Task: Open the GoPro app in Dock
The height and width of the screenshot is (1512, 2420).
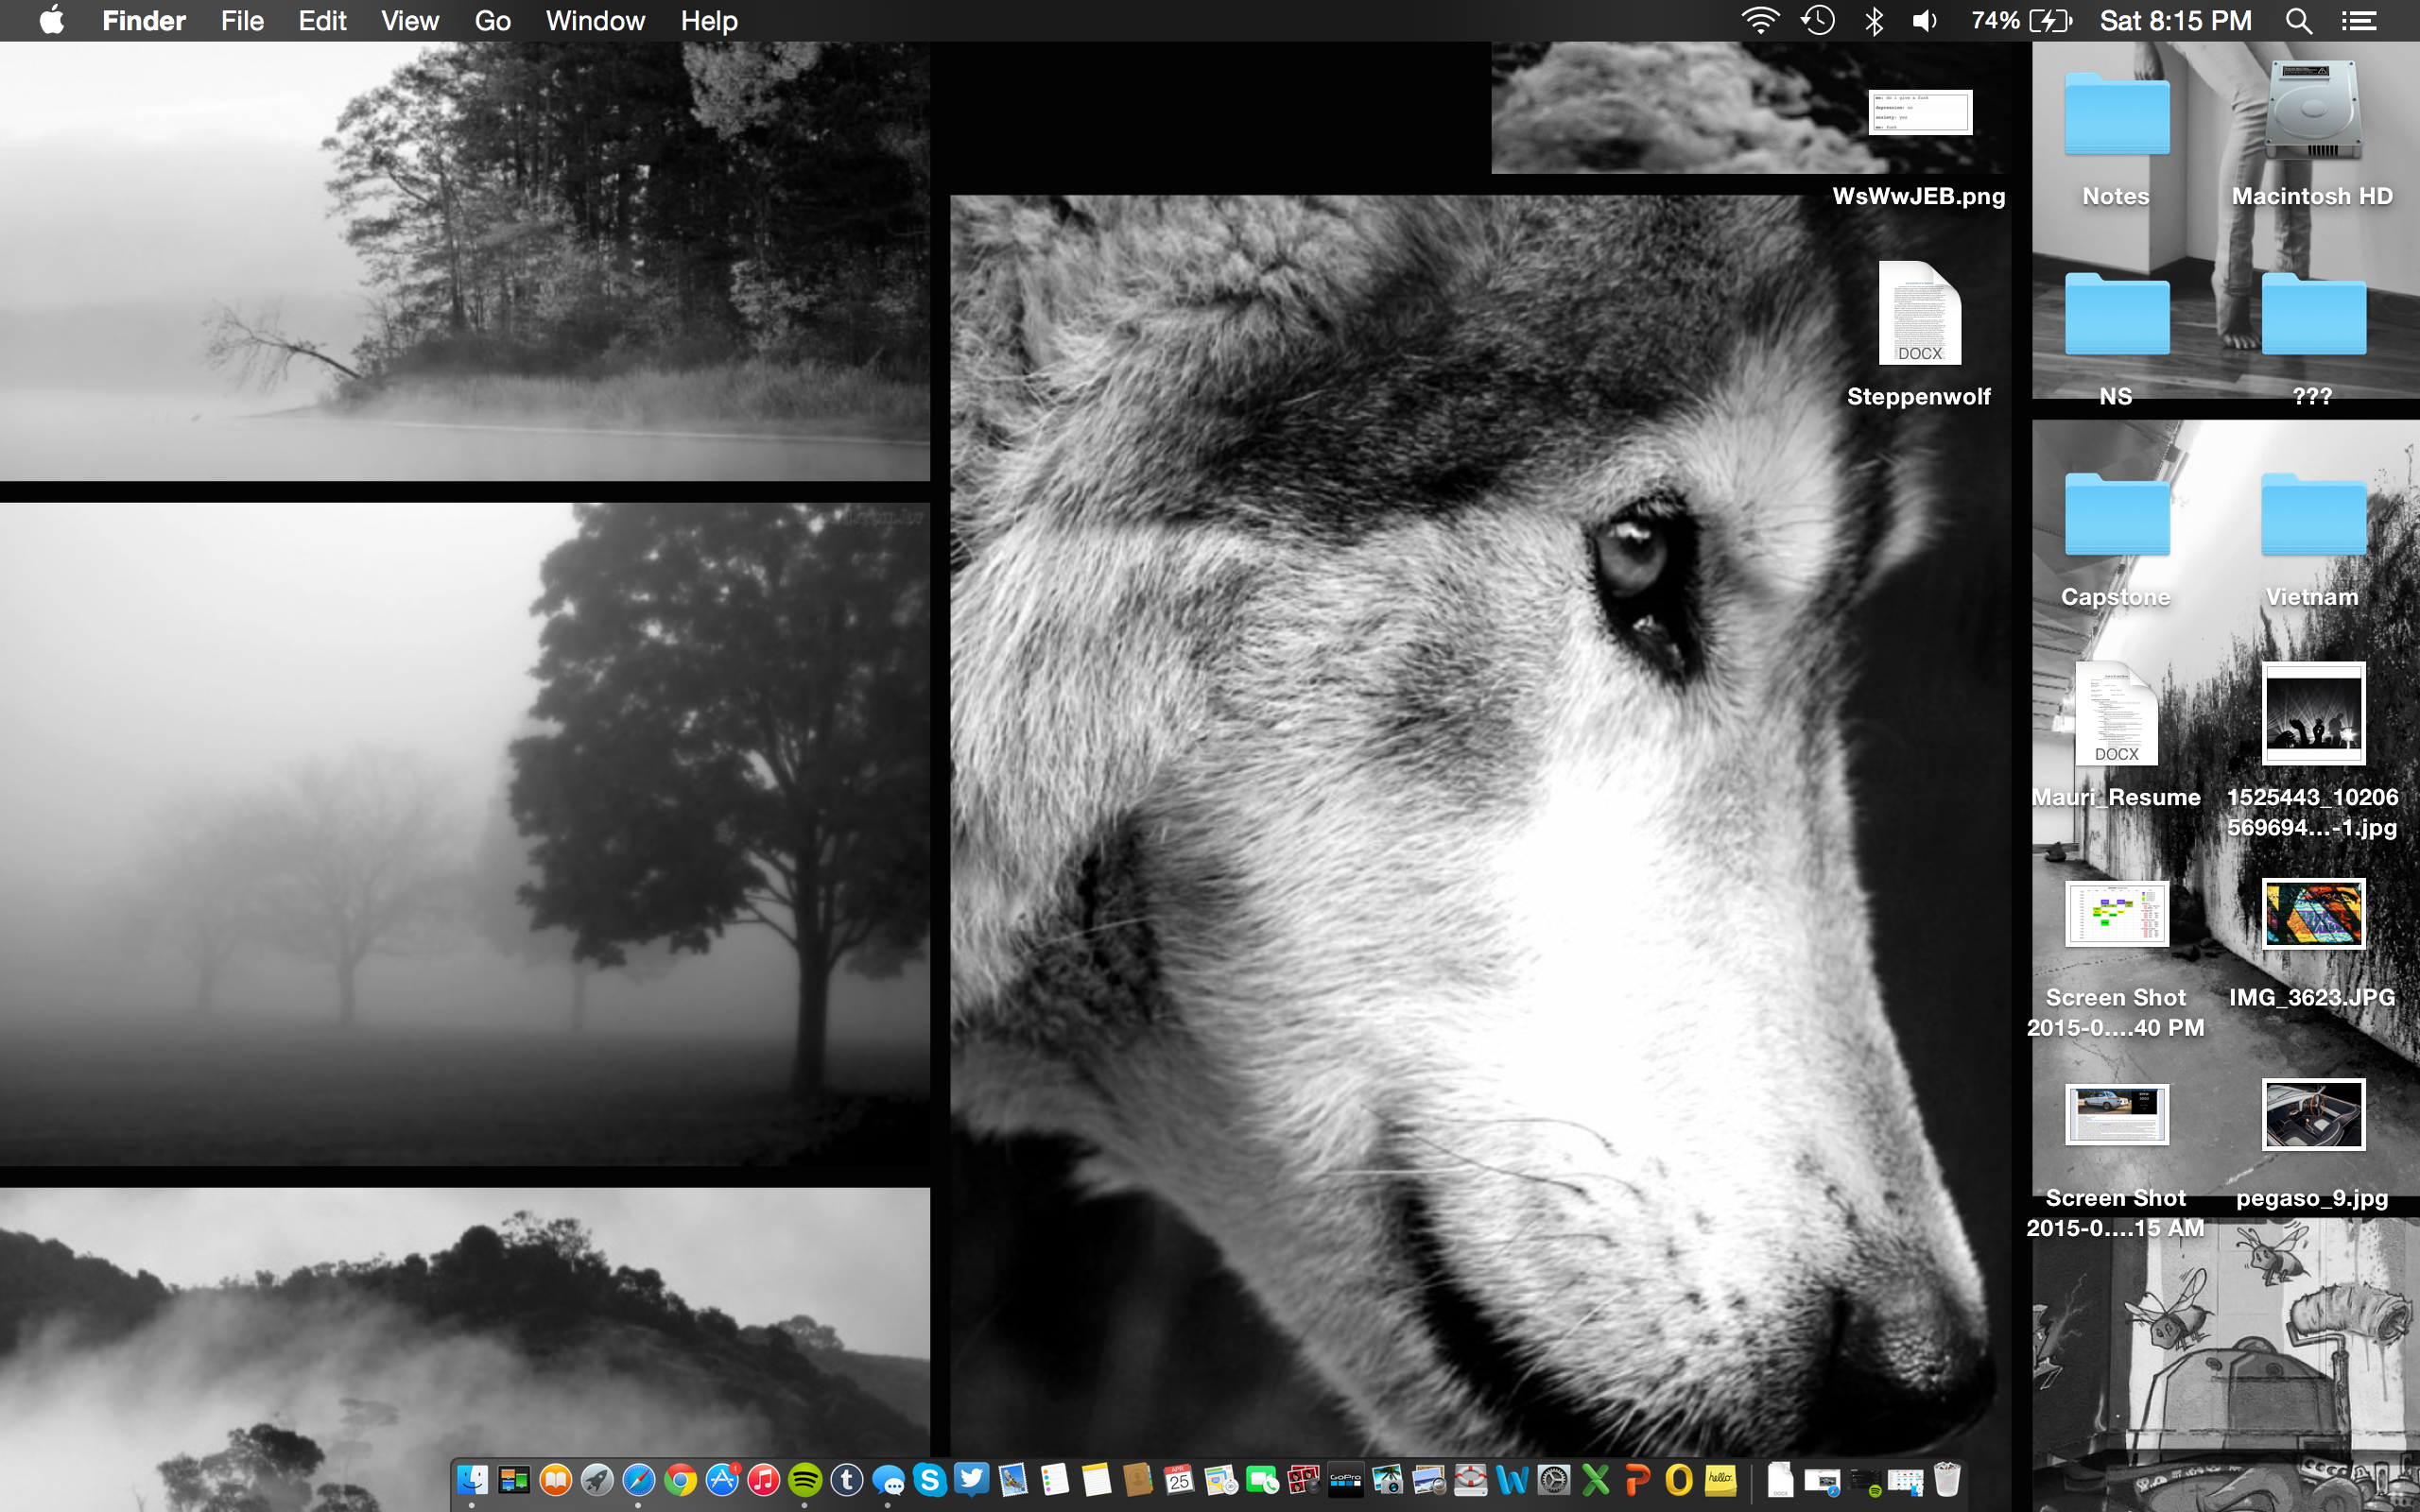Action: [x=1346, y=1479]
